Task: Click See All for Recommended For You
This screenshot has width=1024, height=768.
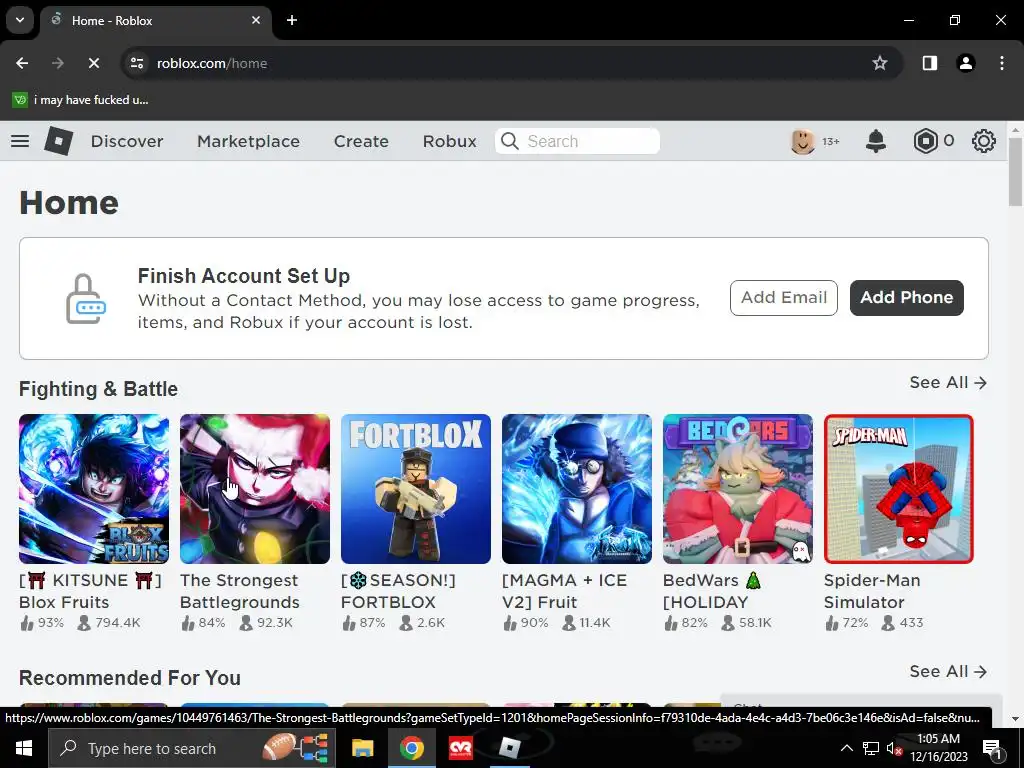Action: click(948, 671)
